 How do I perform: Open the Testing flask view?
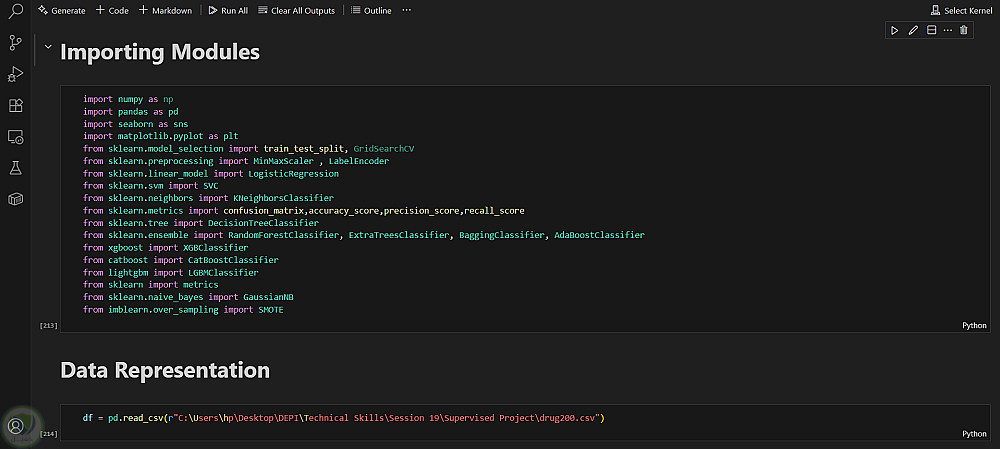(x=15, y=167)
